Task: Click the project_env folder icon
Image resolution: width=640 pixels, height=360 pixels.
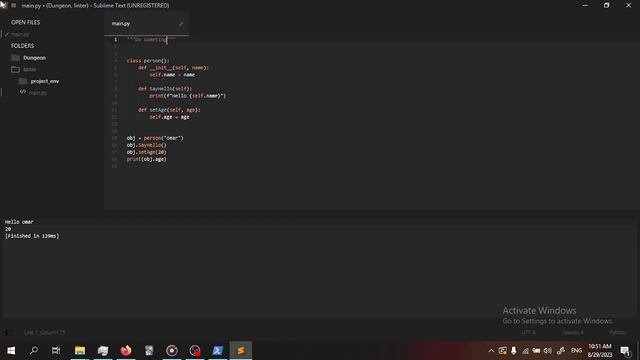Action: pyautogui.click(x=23, y=81)
